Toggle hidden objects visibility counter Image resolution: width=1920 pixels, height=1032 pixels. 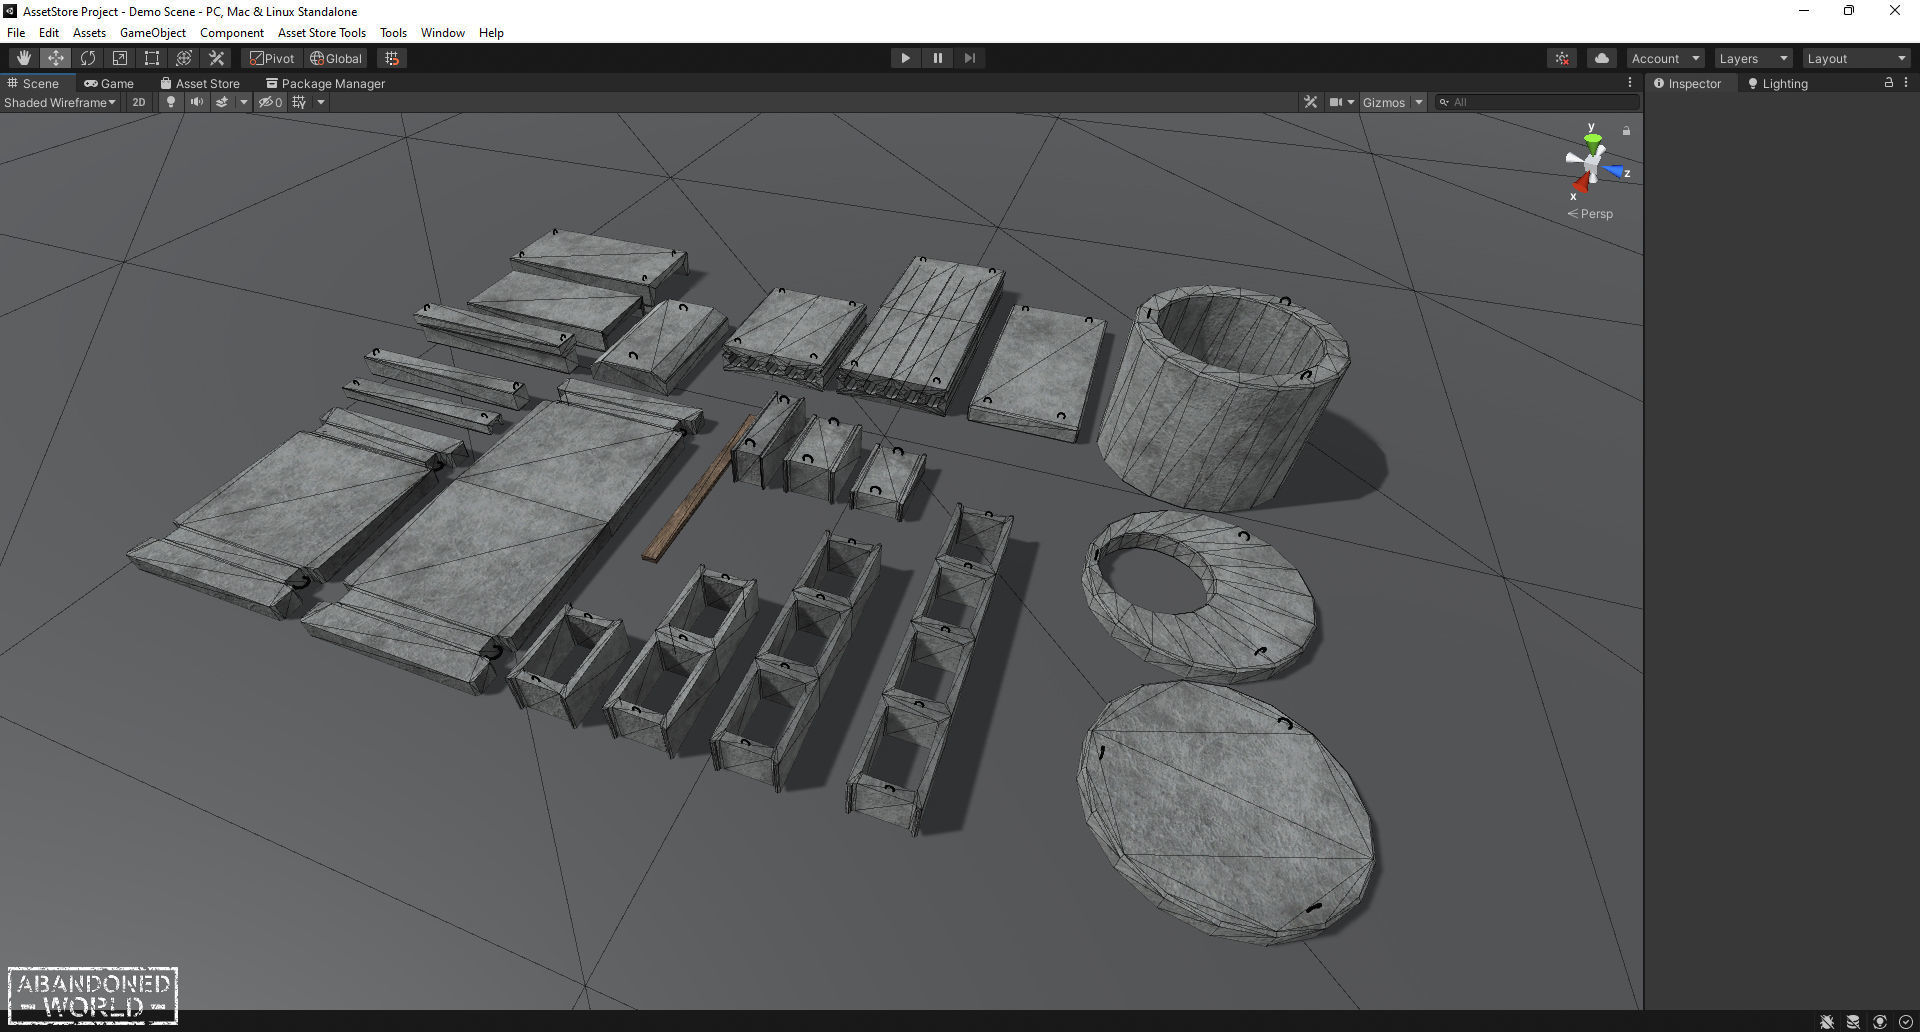point(270,102)
